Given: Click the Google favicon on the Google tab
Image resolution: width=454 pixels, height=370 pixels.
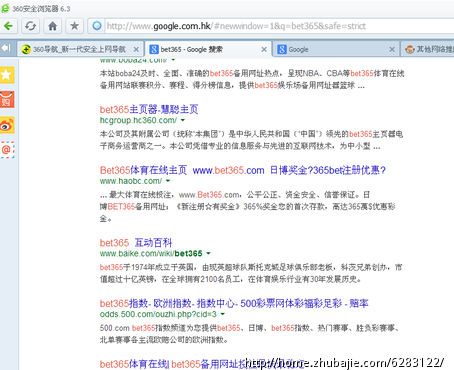Looking at the screenshot, I should pyautogui.click(x=282, y=49).
